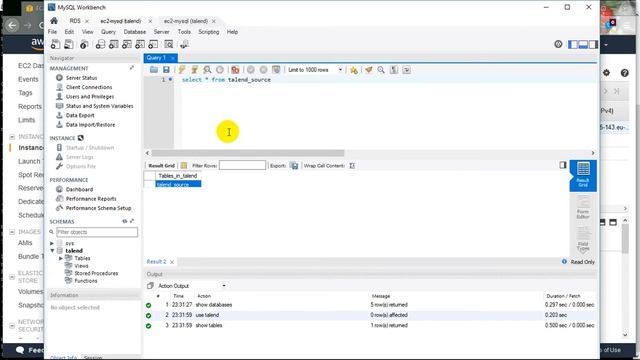Click the search table data icon
The width and height of the screenshot is (640, 360).
pyautogui.click(x=169, y=44)
